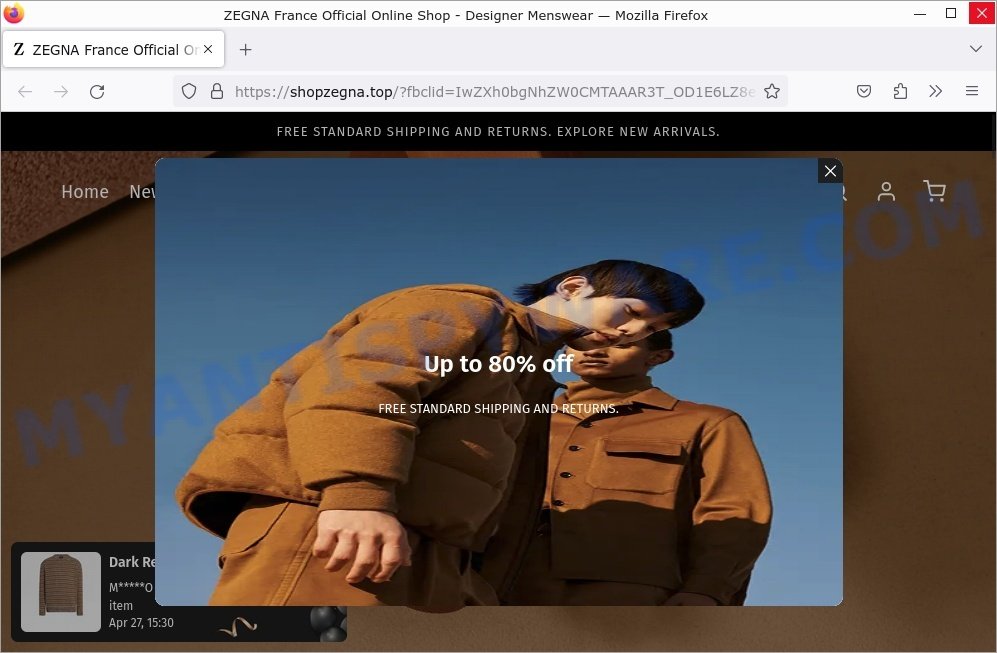Open the Dark Re... purchase notification title
Viewport: 997px width, 653px height.
(132, 562)
